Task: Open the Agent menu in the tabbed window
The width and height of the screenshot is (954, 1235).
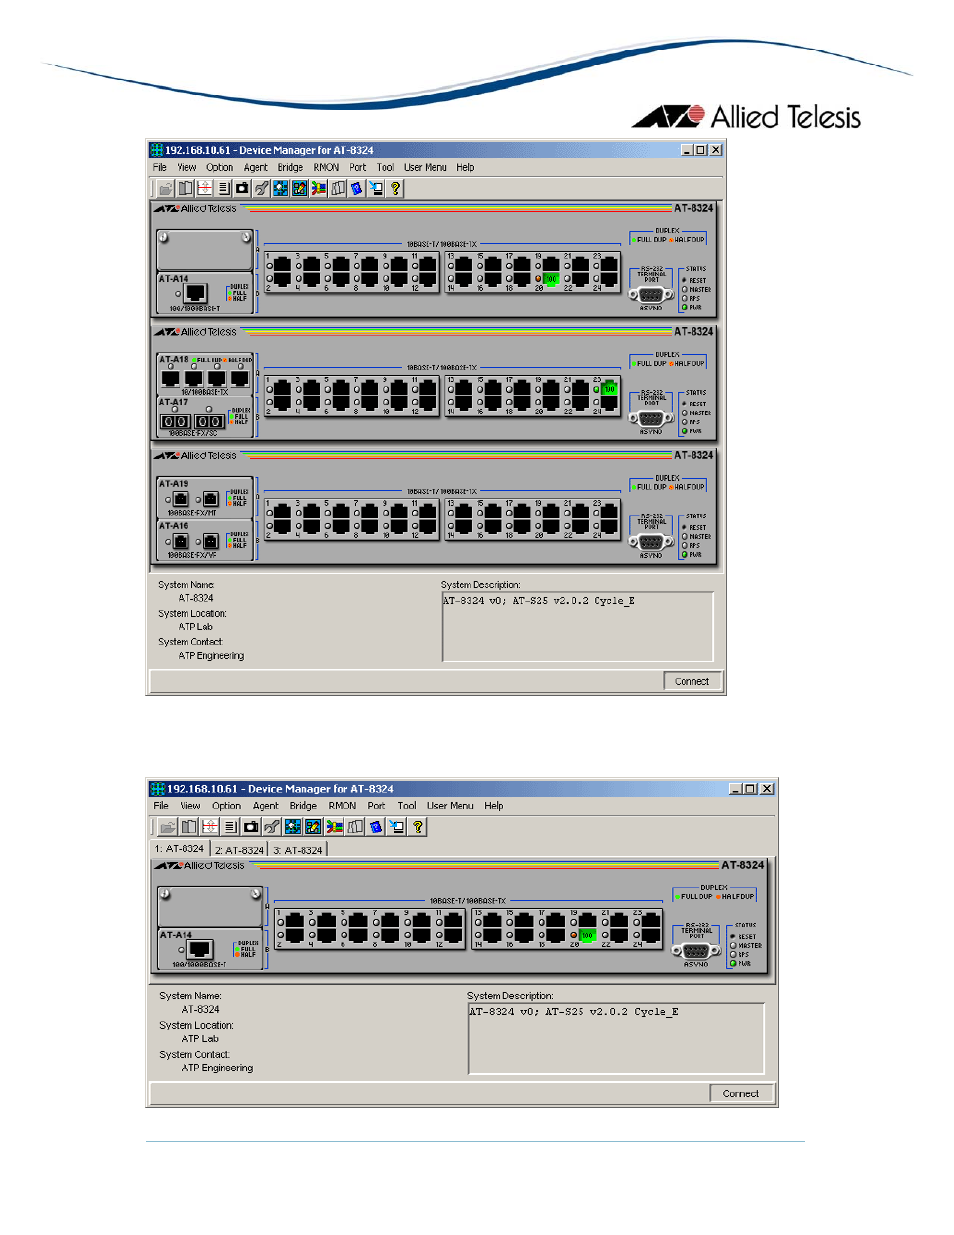Action: tap(266, 806)
